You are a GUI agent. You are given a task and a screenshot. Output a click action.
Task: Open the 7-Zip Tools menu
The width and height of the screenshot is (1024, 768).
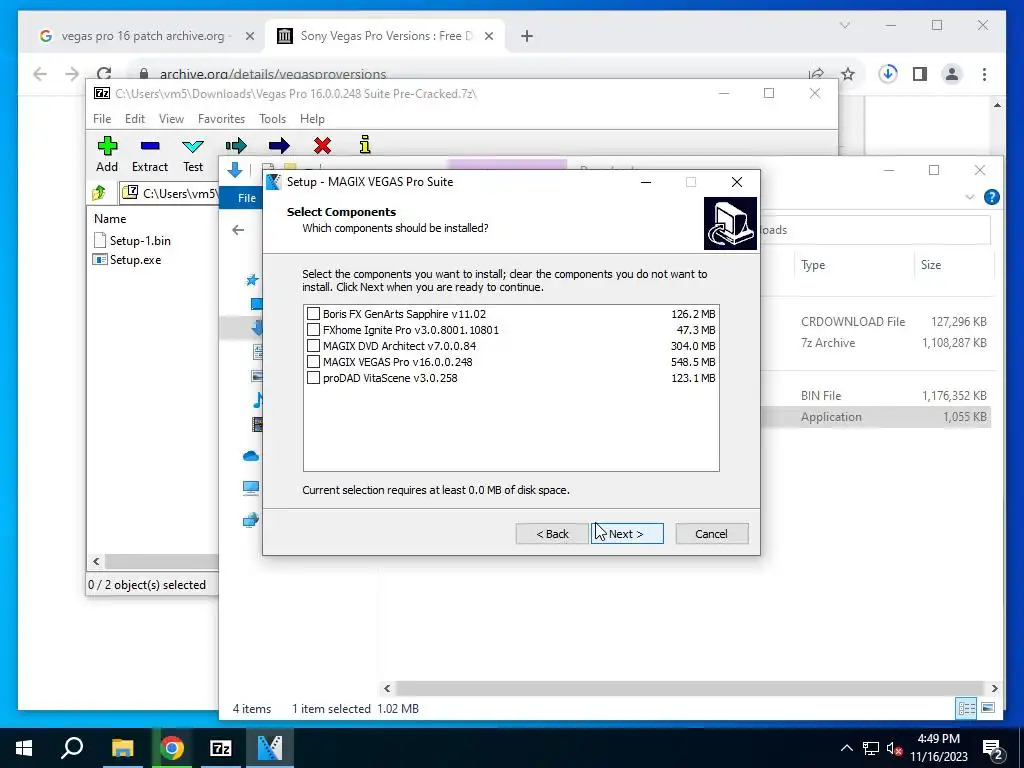point(272,119)
